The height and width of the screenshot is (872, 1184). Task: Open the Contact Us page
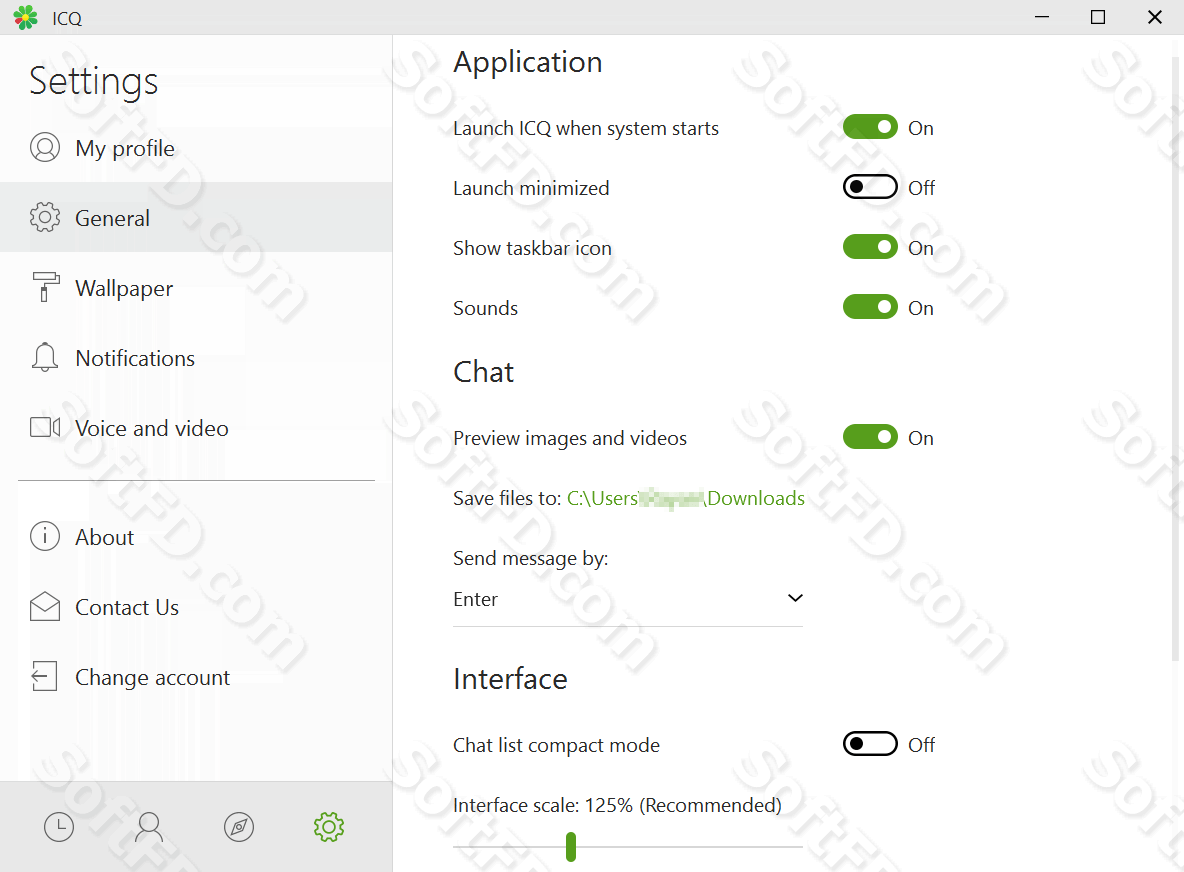coord(196,607)
